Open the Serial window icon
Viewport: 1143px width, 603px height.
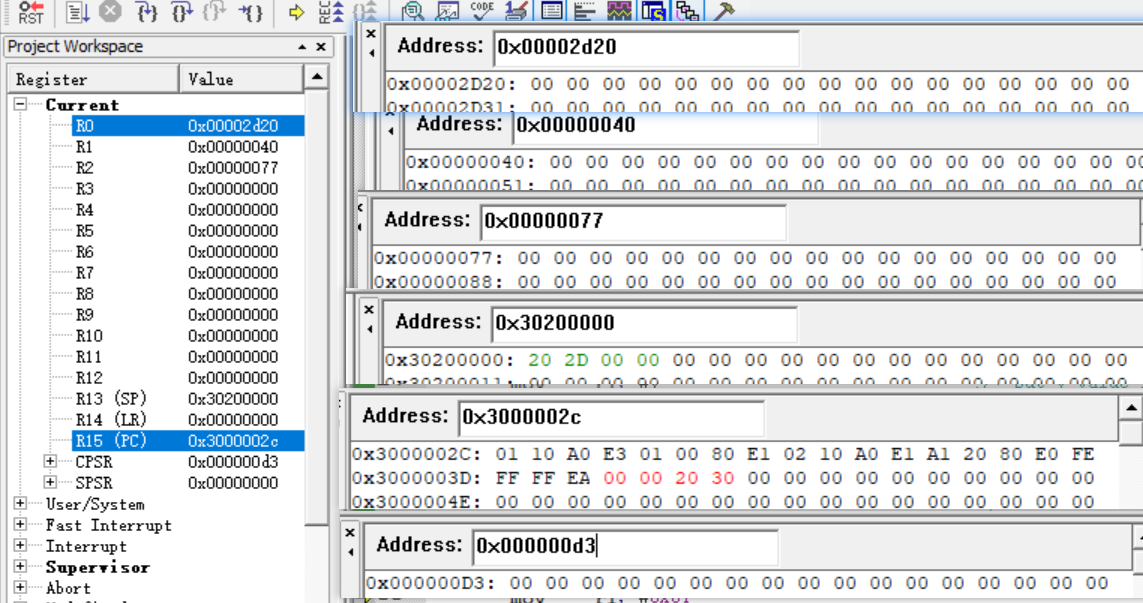coord(517,11)
